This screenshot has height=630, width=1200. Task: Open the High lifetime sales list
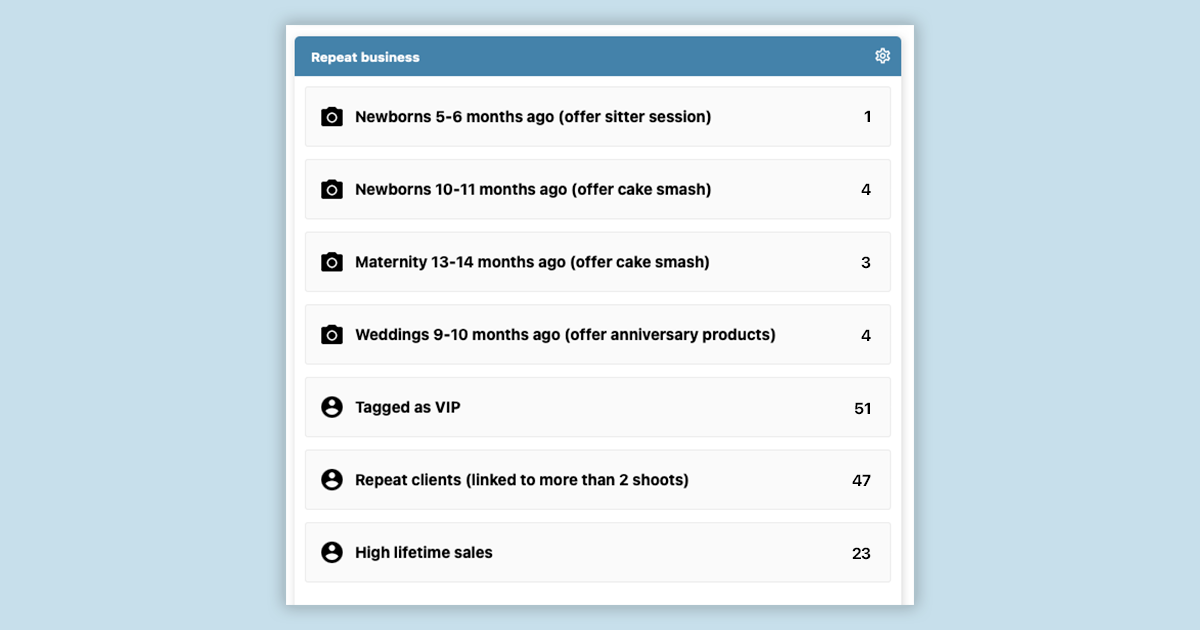coord(424,552)
